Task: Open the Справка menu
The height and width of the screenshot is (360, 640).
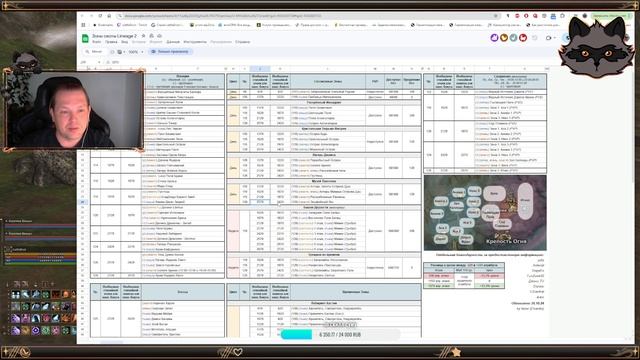Action: (x=242, y=42)
